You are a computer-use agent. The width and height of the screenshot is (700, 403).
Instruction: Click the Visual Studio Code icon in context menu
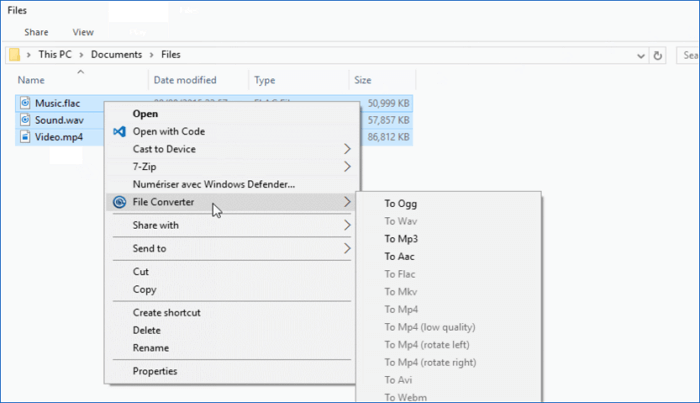tap(119, 131)
